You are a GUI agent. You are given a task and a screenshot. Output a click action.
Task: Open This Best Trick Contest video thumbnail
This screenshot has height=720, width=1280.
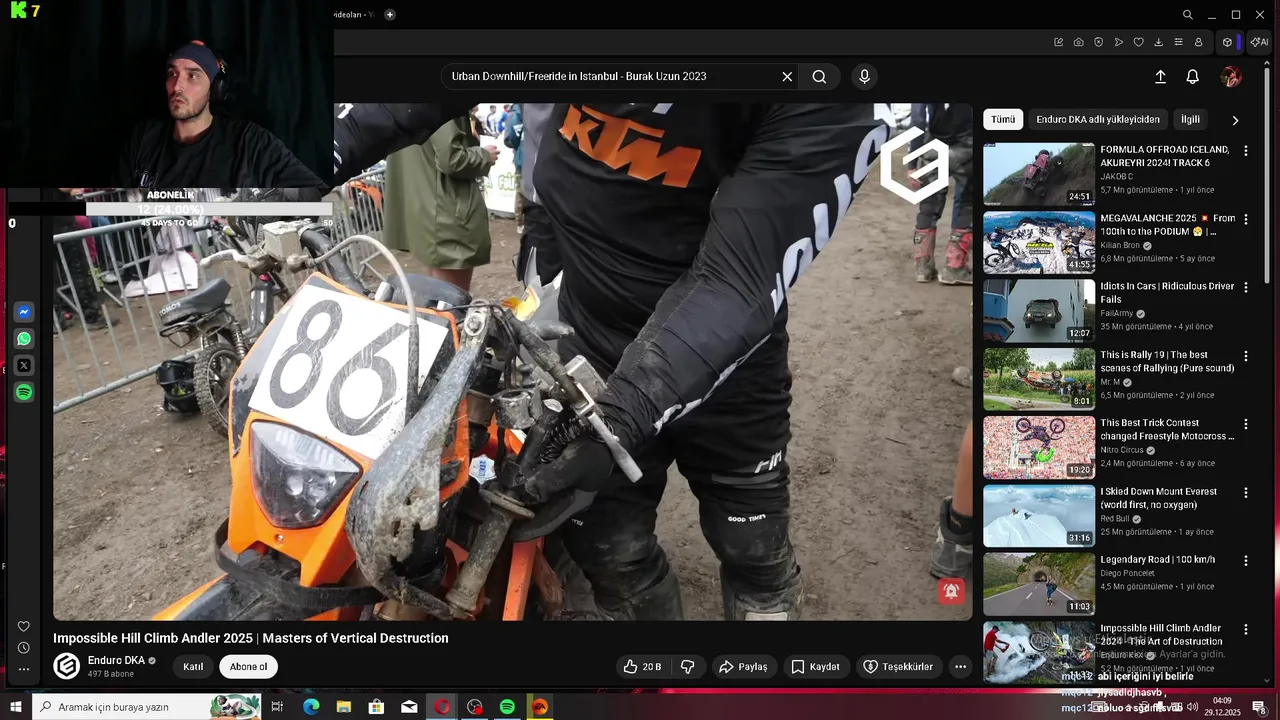(1039, 447)
